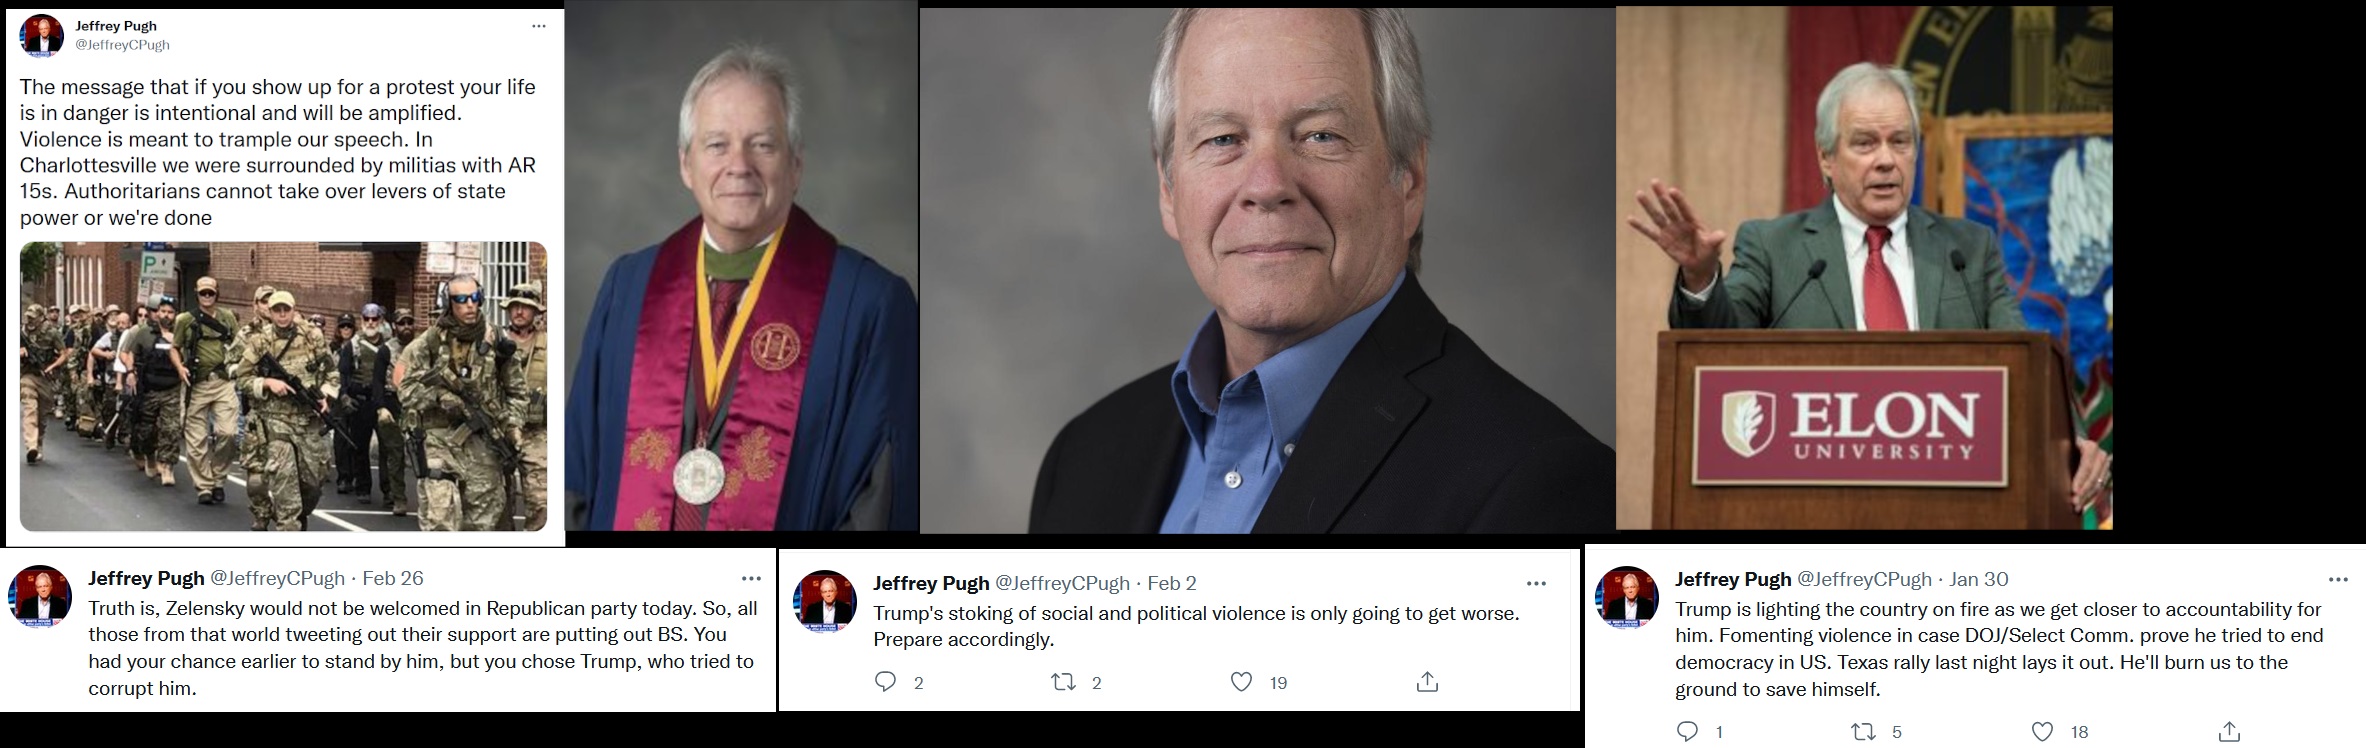Like the Feb 2 tweet
The width and height of the screenshot is (2366, 748).
[x=1241, y=682]
